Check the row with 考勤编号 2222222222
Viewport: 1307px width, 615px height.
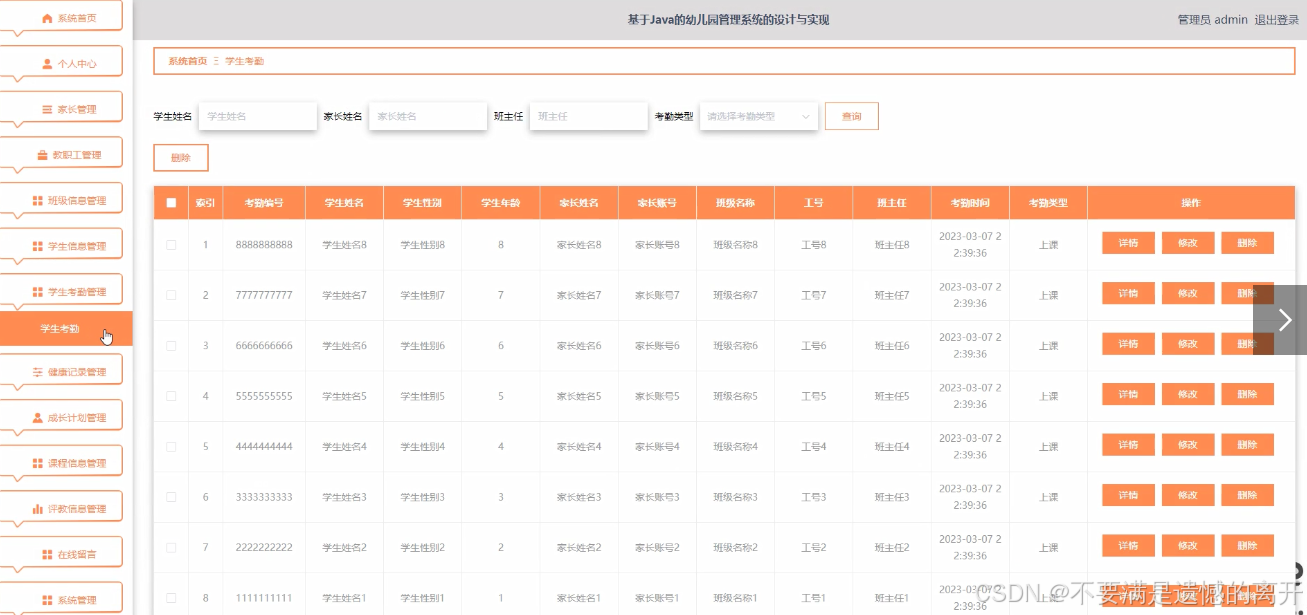tap(171, 548)
